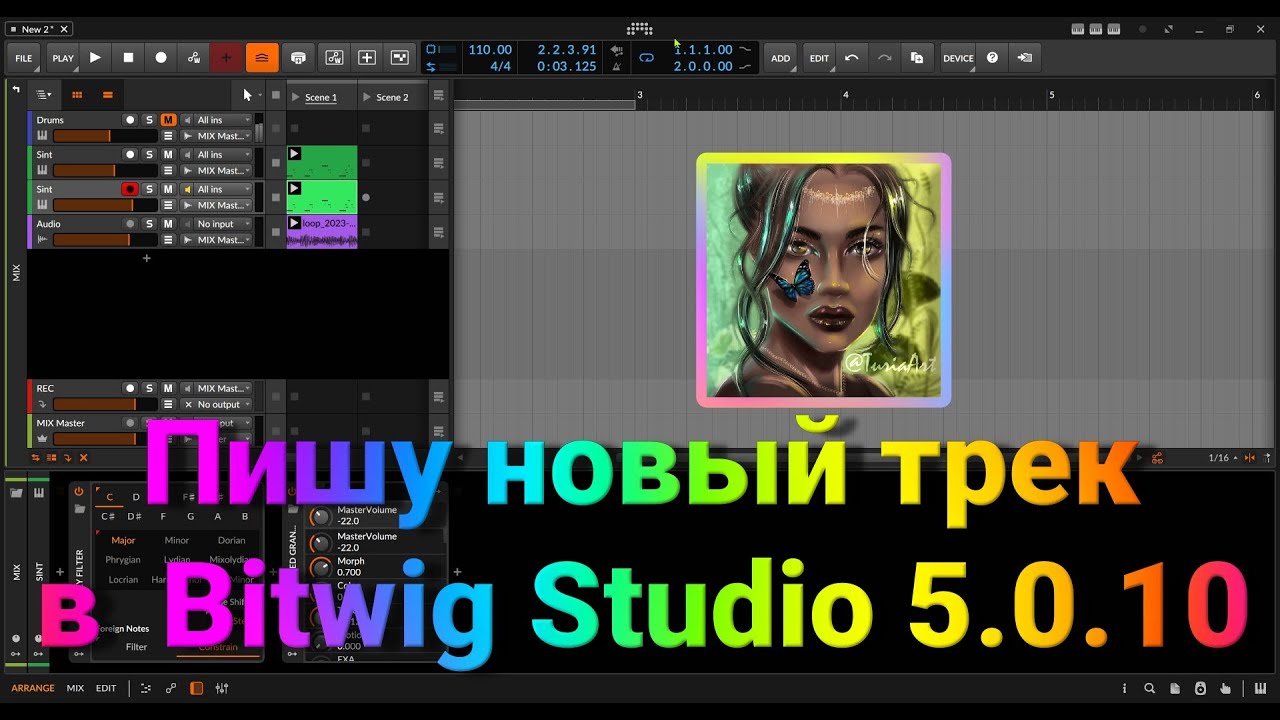Toggle the orange clip launcher overdub button
This screenshot has height=720, width=1280.
coord(261,58)
